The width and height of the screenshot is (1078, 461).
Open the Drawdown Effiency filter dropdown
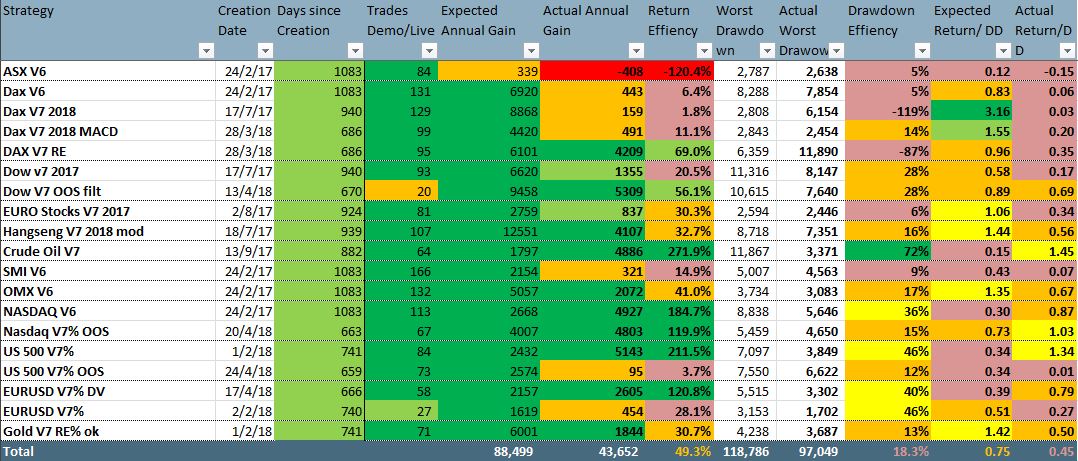coord(922,52)
